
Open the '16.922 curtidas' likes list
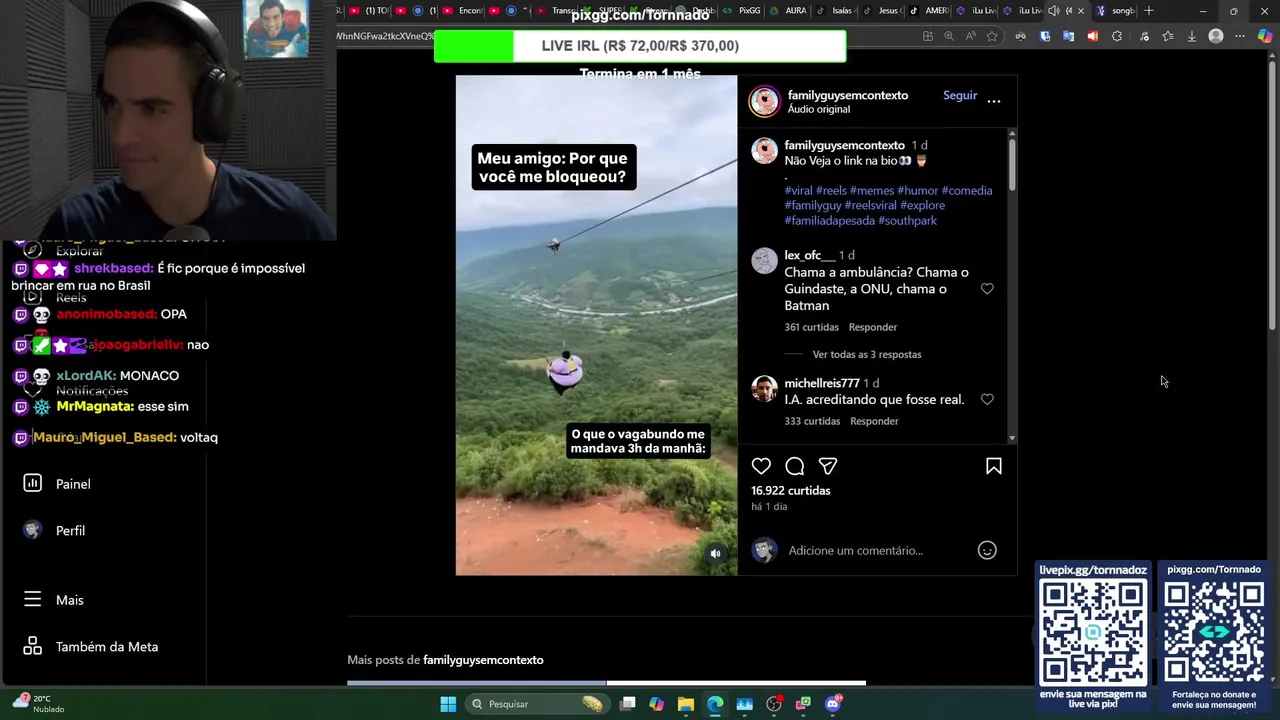point(791,490)
